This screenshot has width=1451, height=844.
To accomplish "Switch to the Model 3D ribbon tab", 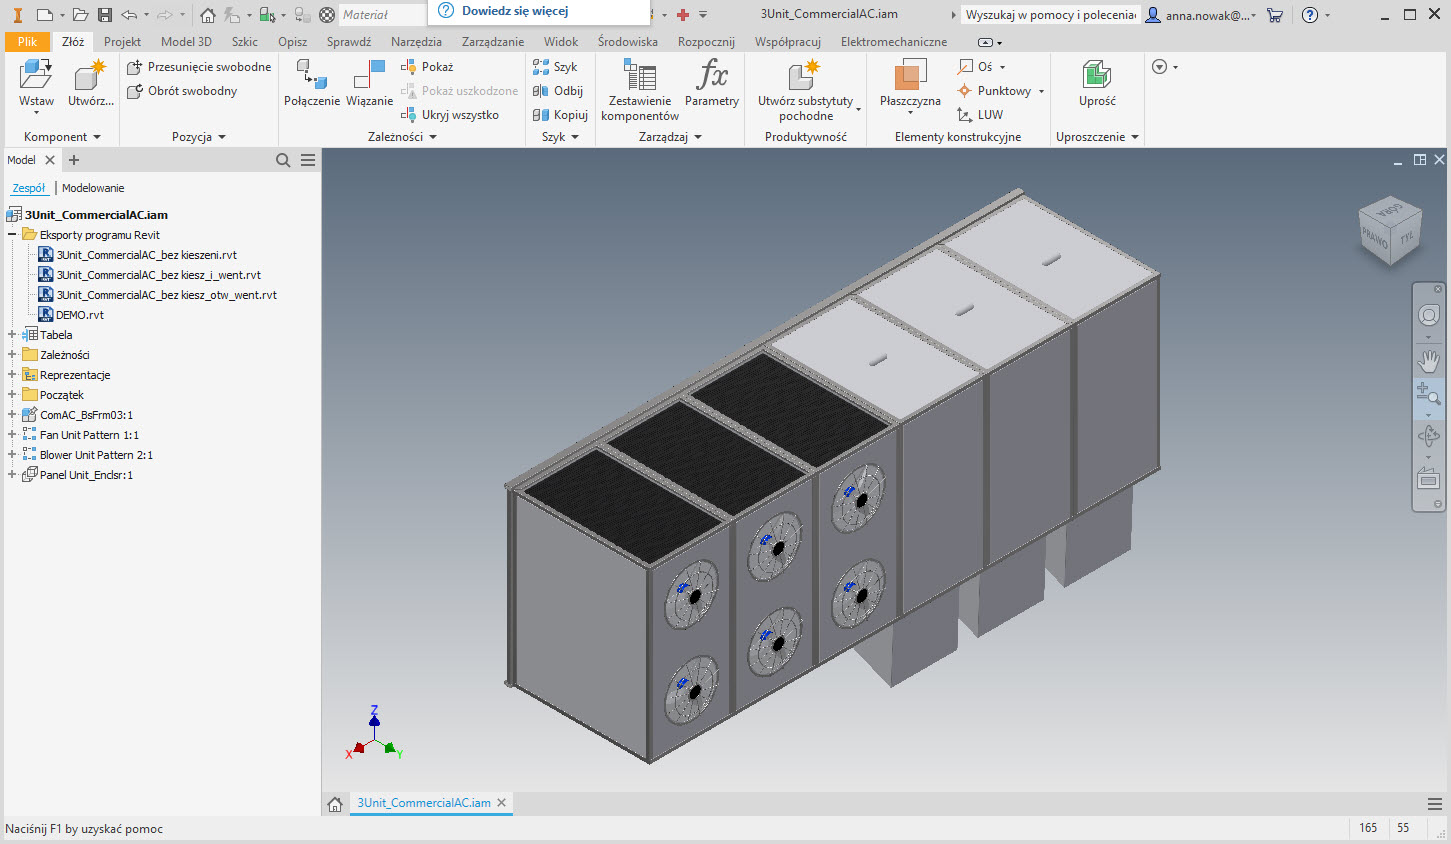I will 186,42.
